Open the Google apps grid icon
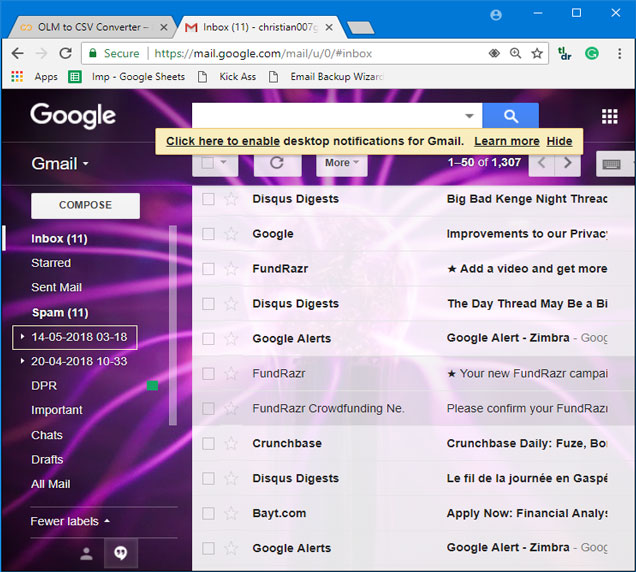Image resolution: width=636 pixels, height=572 pixels. click(610, 116)
